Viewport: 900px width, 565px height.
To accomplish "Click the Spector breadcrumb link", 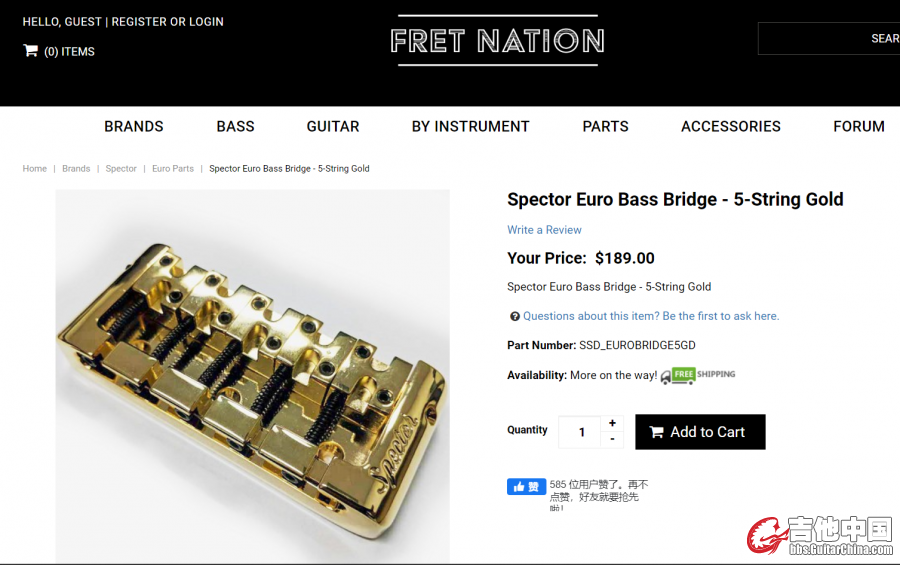I will (x=121, y=169).
